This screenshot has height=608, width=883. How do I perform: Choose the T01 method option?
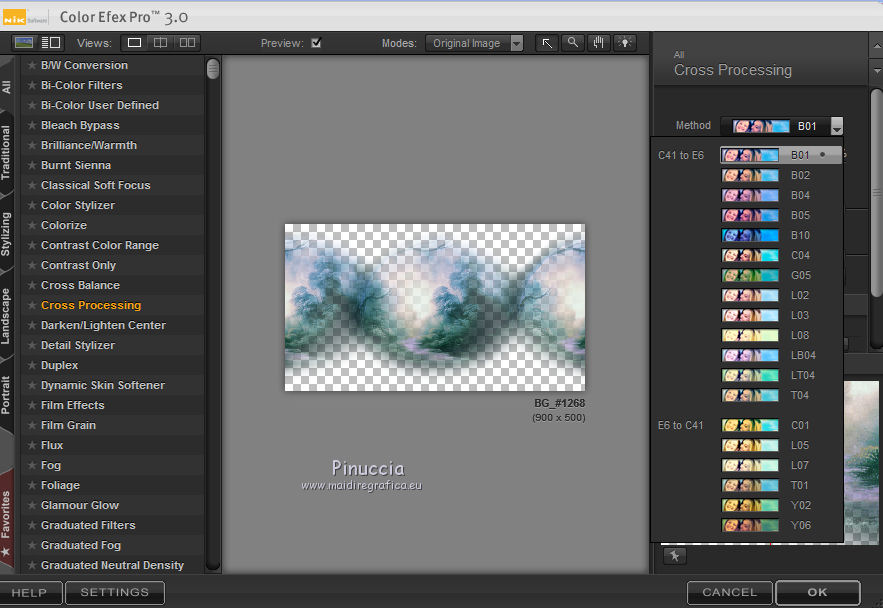click(781, 485)
